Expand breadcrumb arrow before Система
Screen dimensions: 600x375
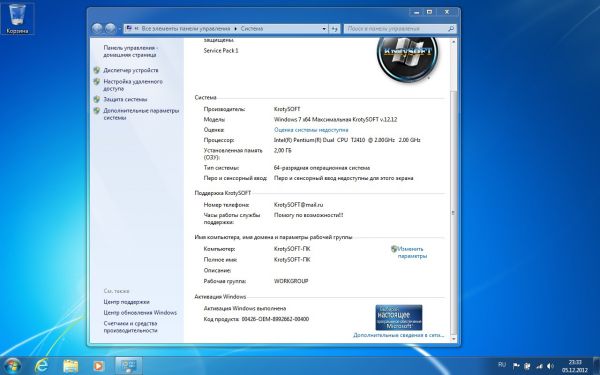click(236, 29)
